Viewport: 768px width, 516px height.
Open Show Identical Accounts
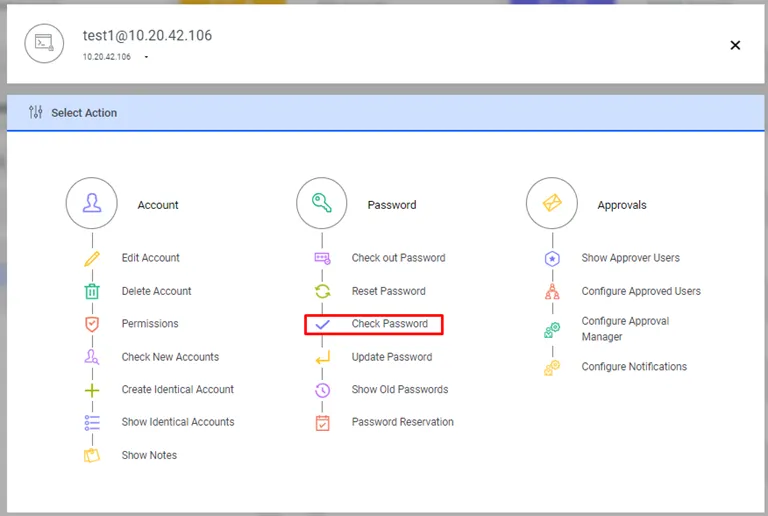178,422
